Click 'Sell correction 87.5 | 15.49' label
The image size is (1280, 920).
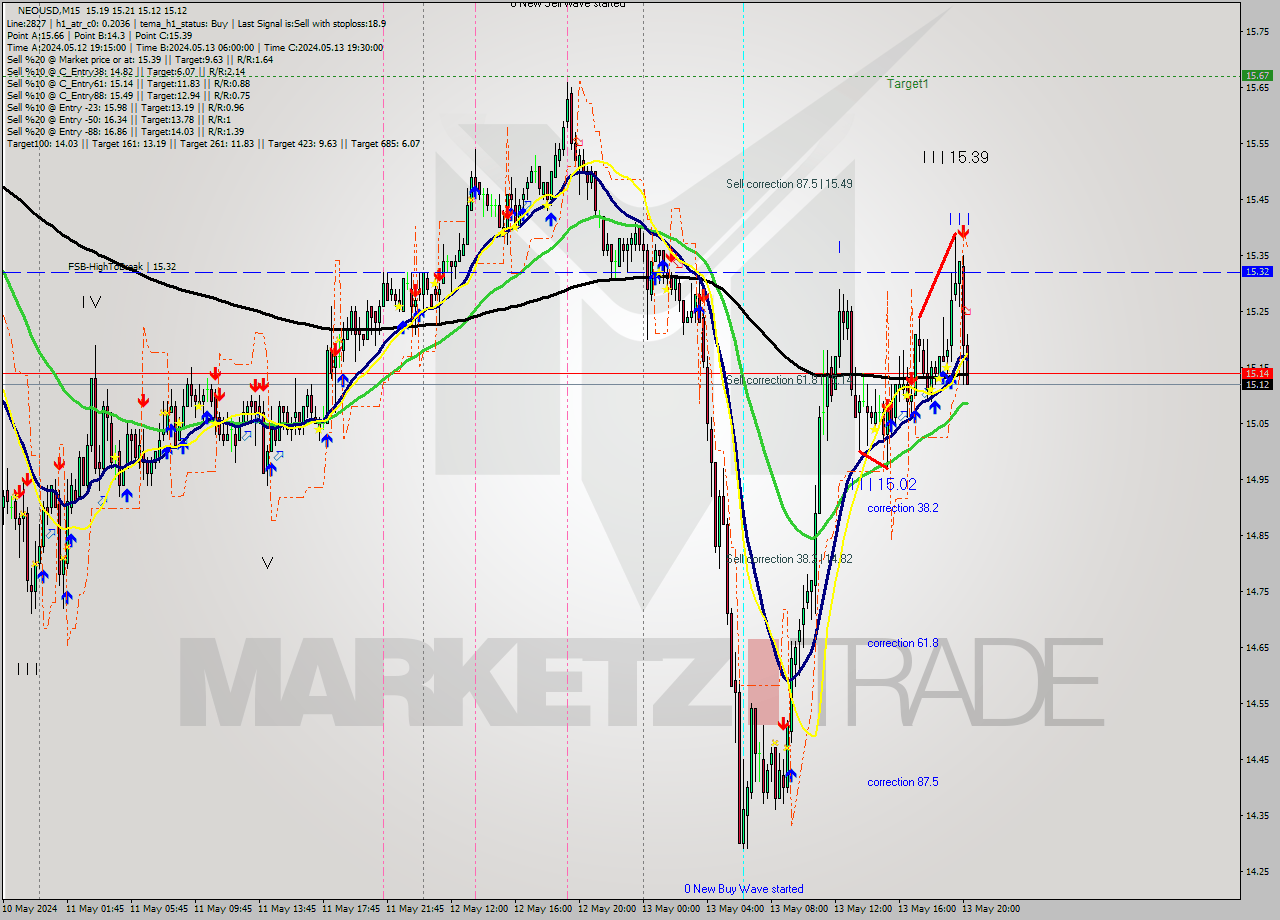click(x=789, y=184)
